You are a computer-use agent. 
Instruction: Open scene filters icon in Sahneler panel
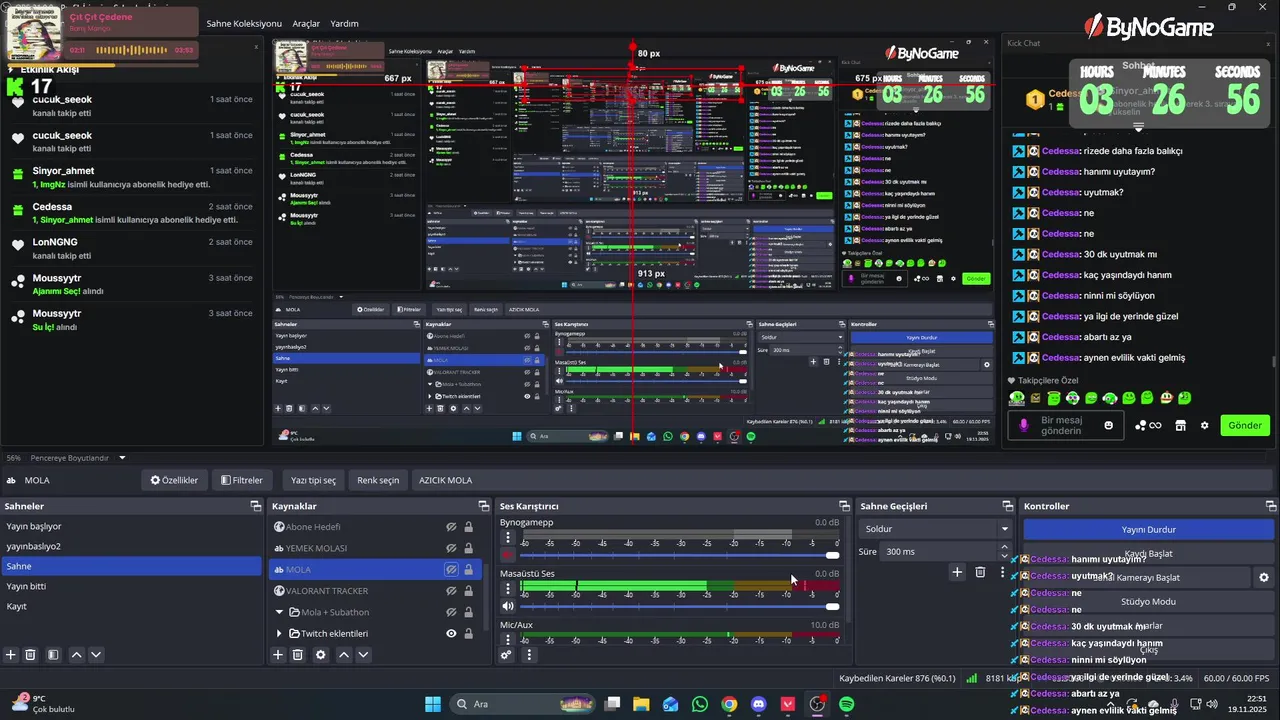pyautogui.click(x=54, y=654)
